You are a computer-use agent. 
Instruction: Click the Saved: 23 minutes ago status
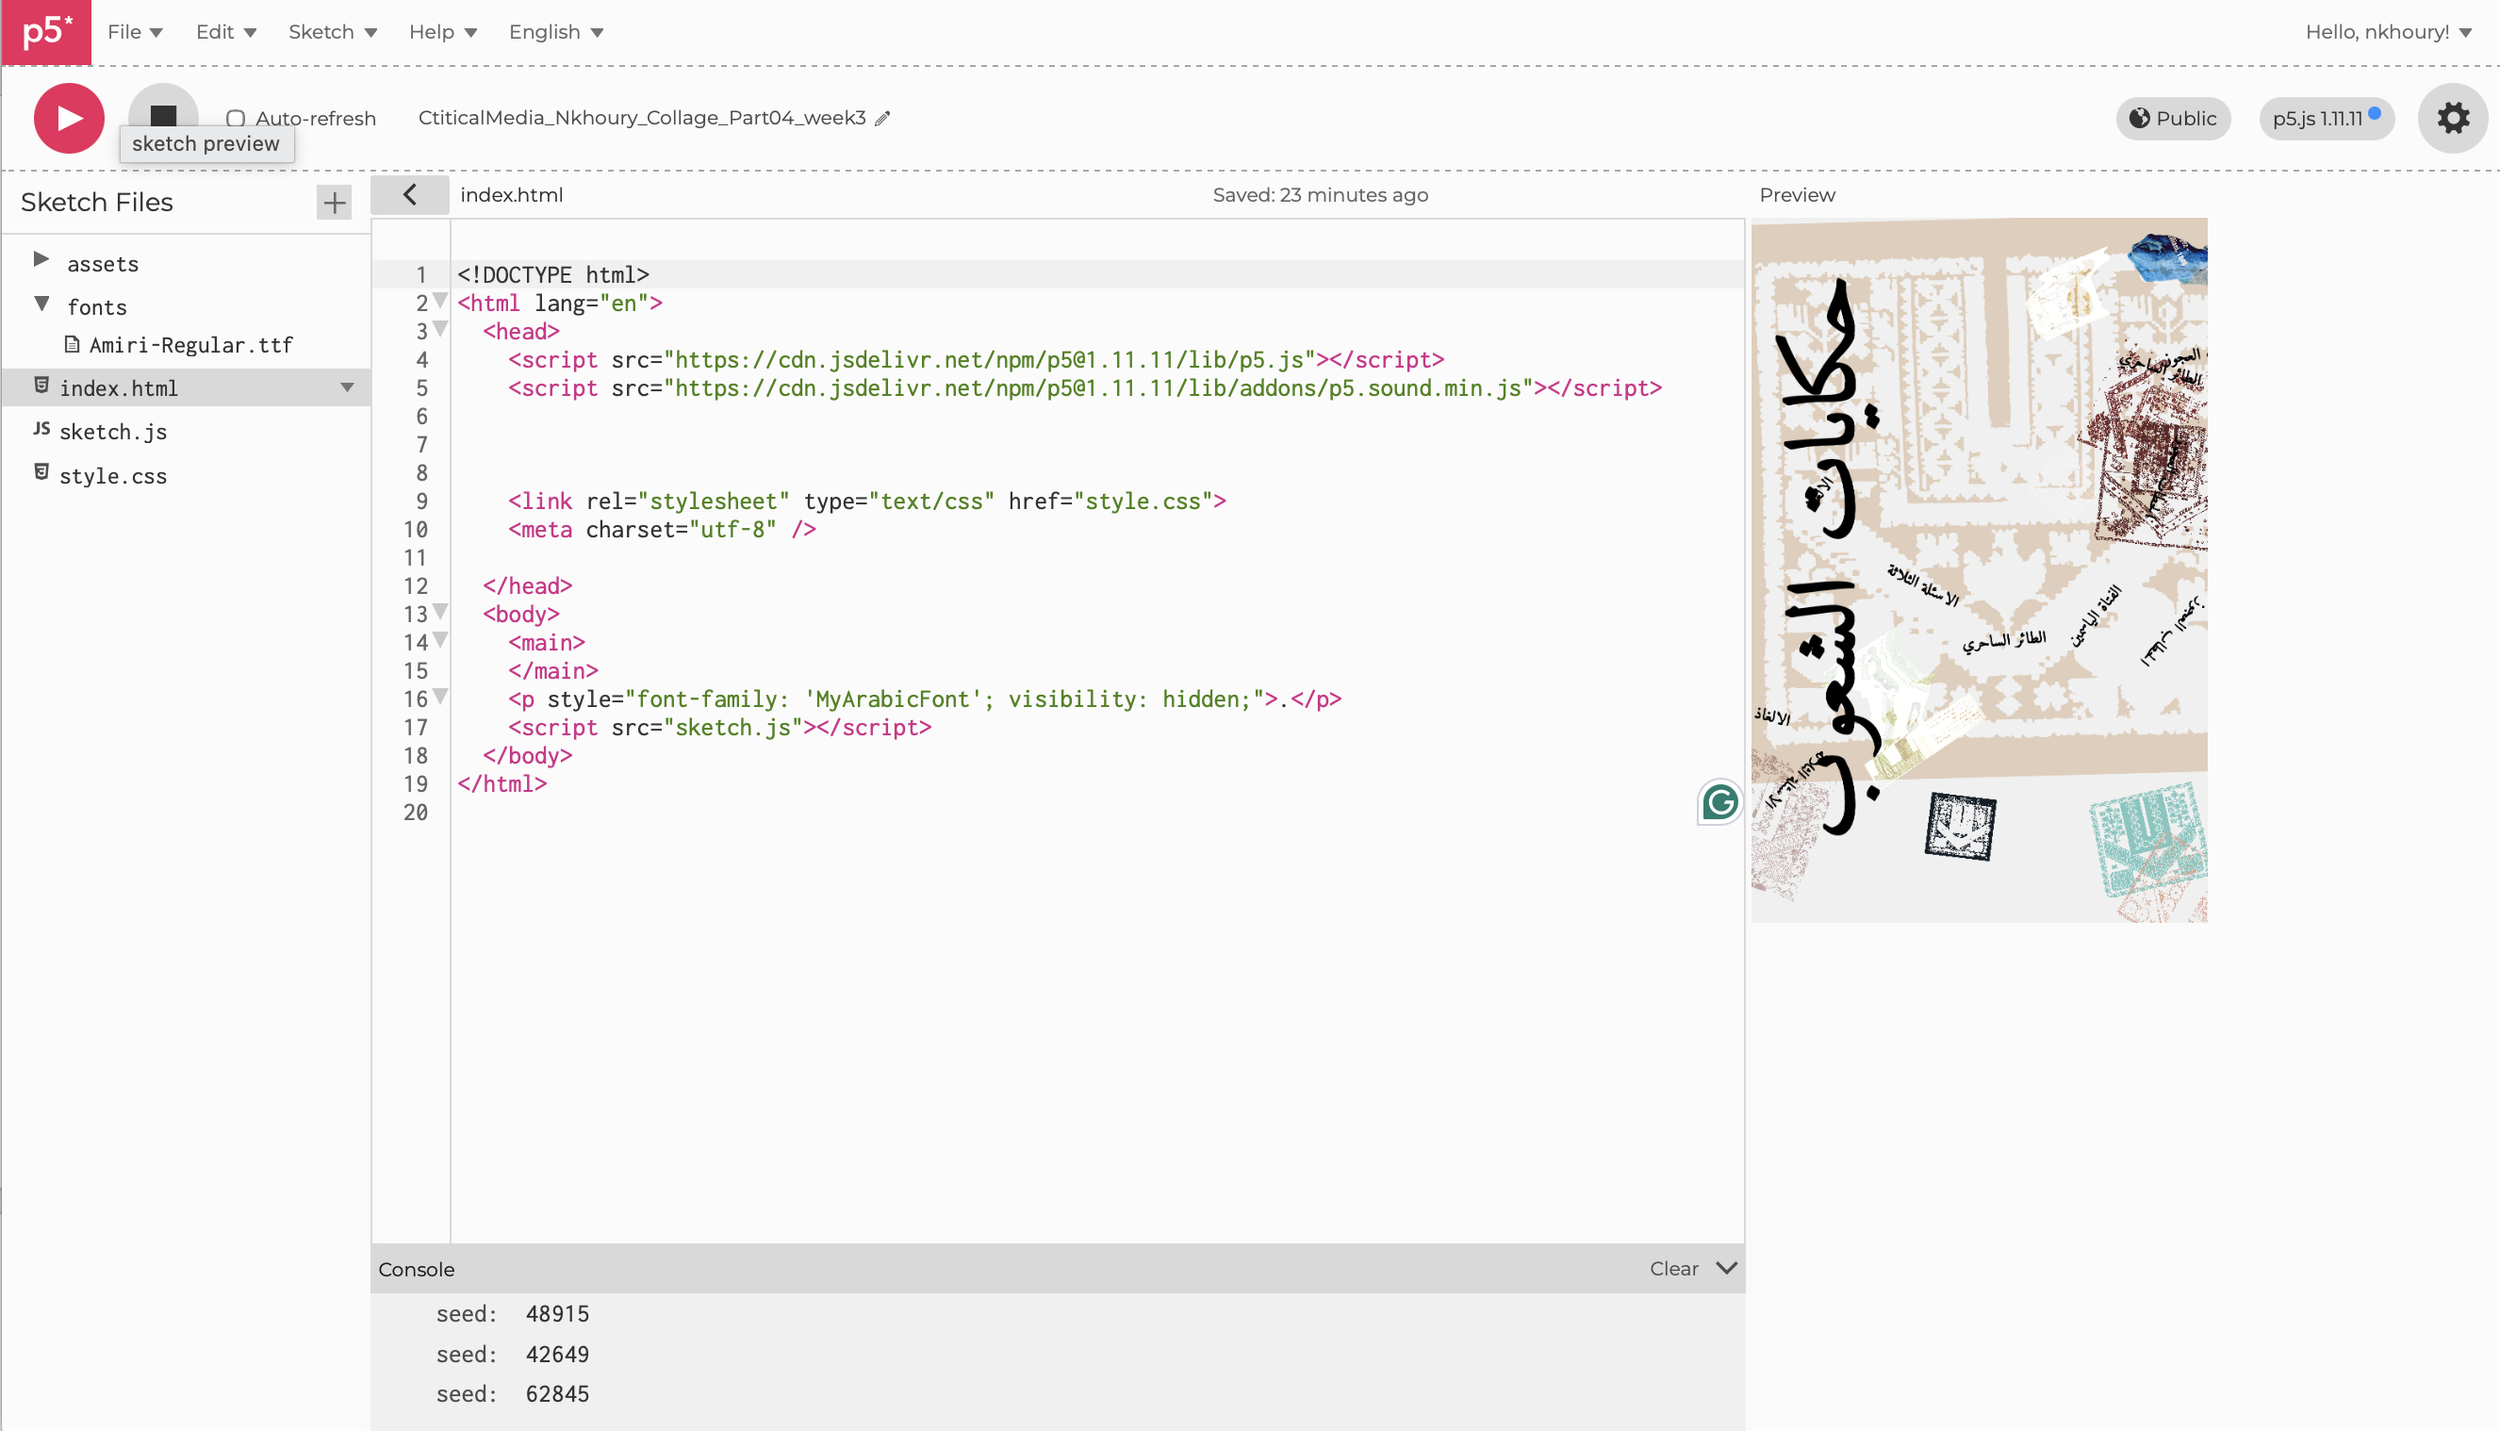point(1320,195)
